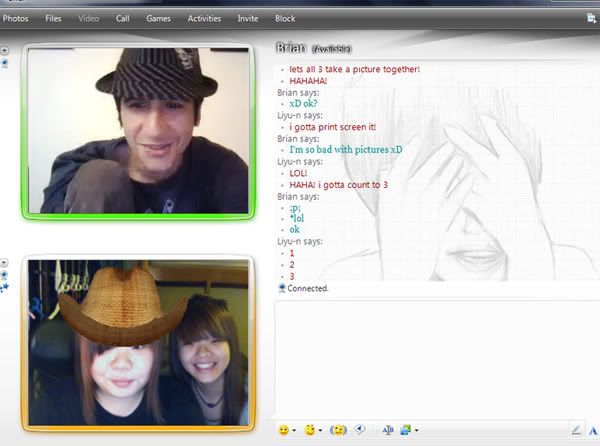
Task: Open the Games menu
Action: tap(158, 18)
